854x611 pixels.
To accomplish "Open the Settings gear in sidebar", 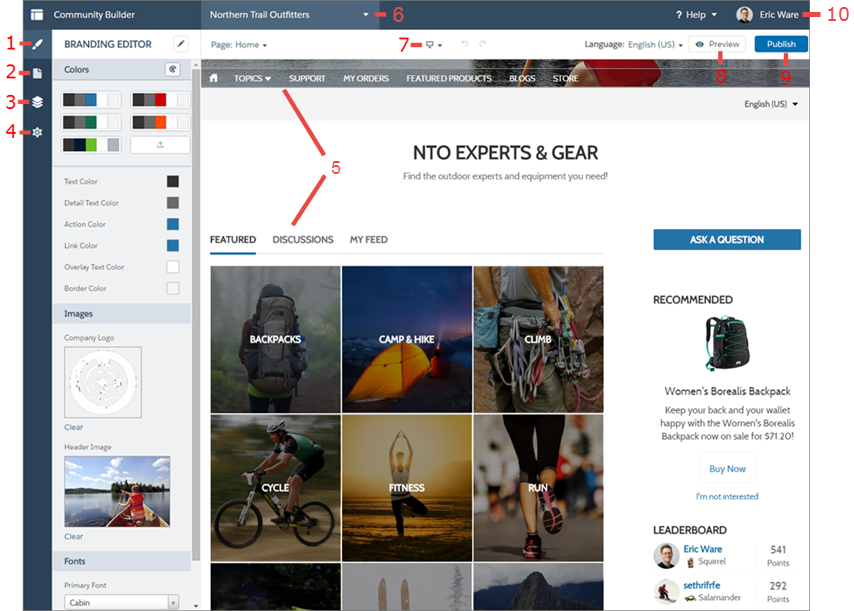I will coord(37,132).
